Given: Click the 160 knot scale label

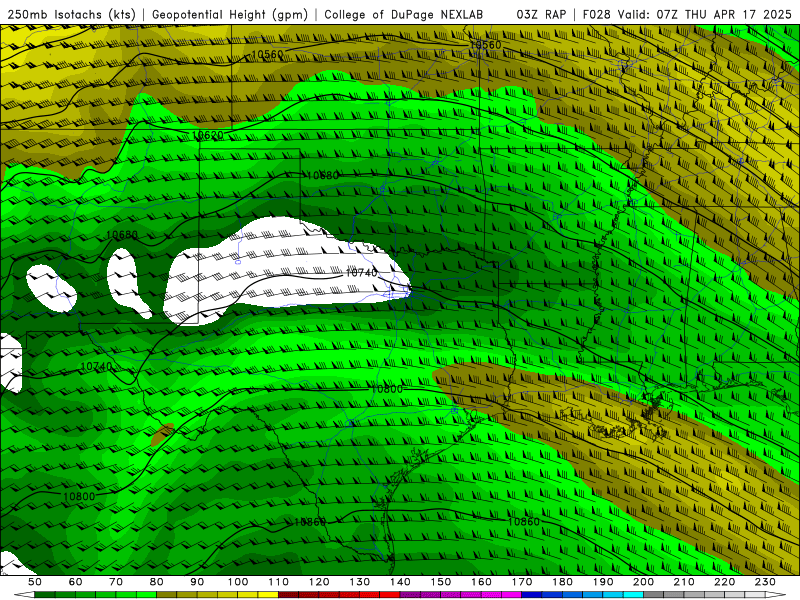Looking at the screenshot, I should tap(482, 582).
